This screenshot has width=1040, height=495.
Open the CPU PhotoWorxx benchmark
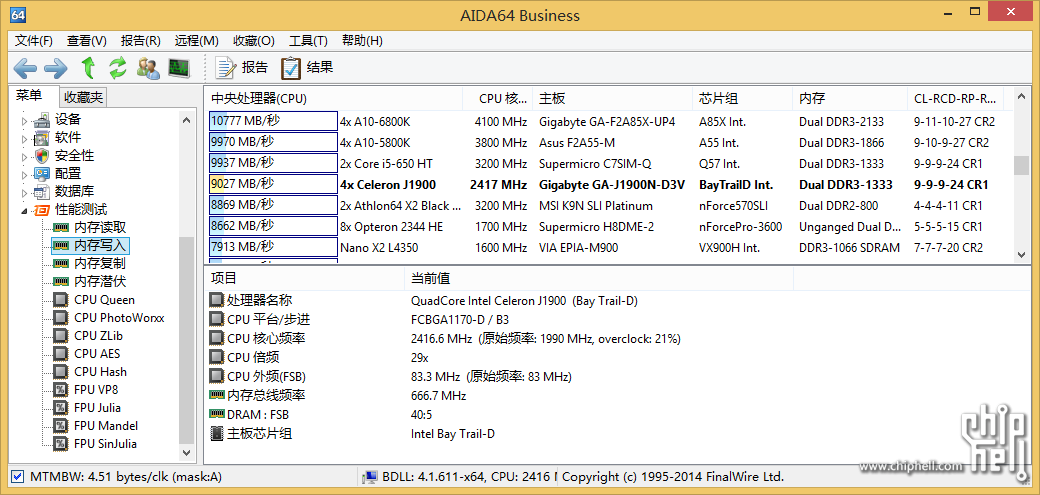pos(119,318)
